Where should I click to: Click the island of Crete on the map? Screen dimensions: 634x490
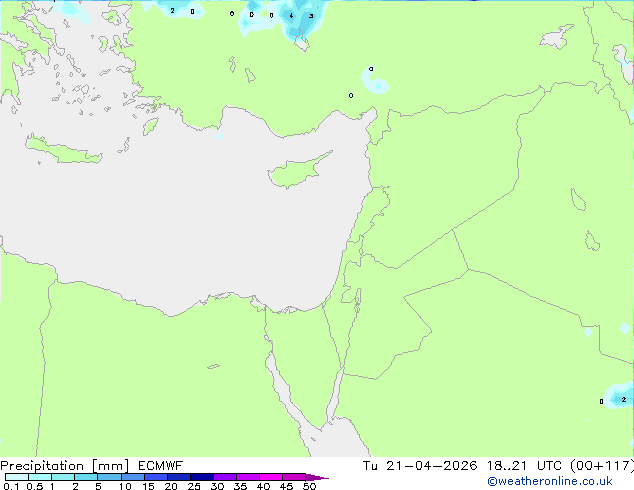pyautogui.click(x=64, y=150)
